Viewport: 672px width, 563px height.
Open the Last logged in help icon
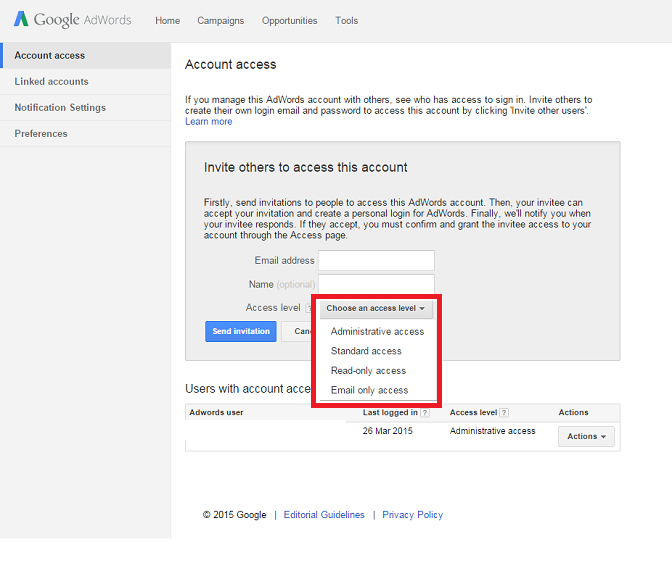425,413
